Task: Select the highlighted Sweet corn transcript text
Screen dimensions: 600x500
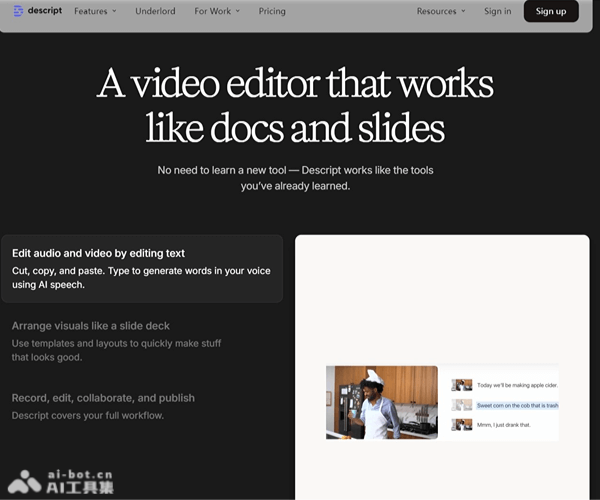Action: 517,405
